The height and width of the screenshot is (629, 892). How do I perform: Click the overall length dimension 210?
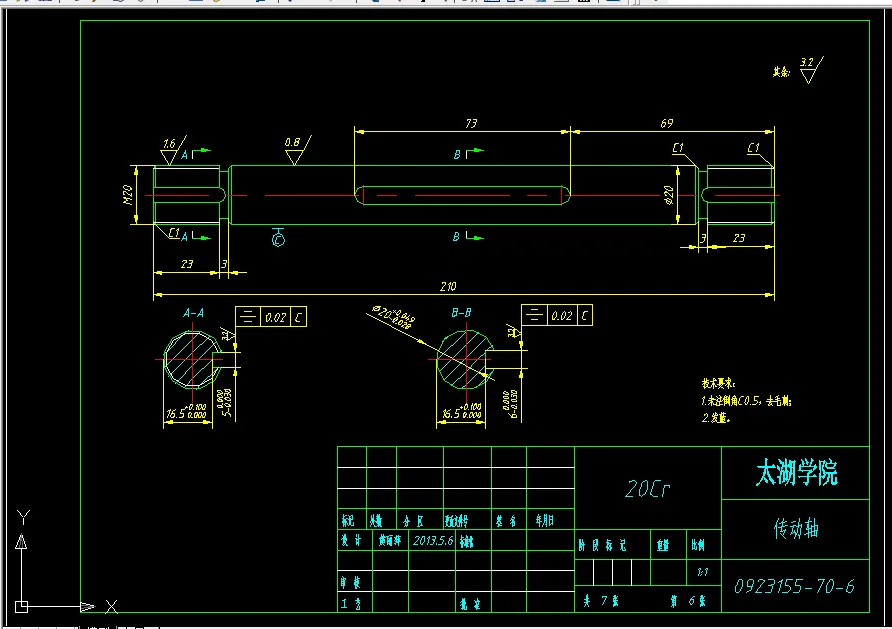tap(448, 286)
